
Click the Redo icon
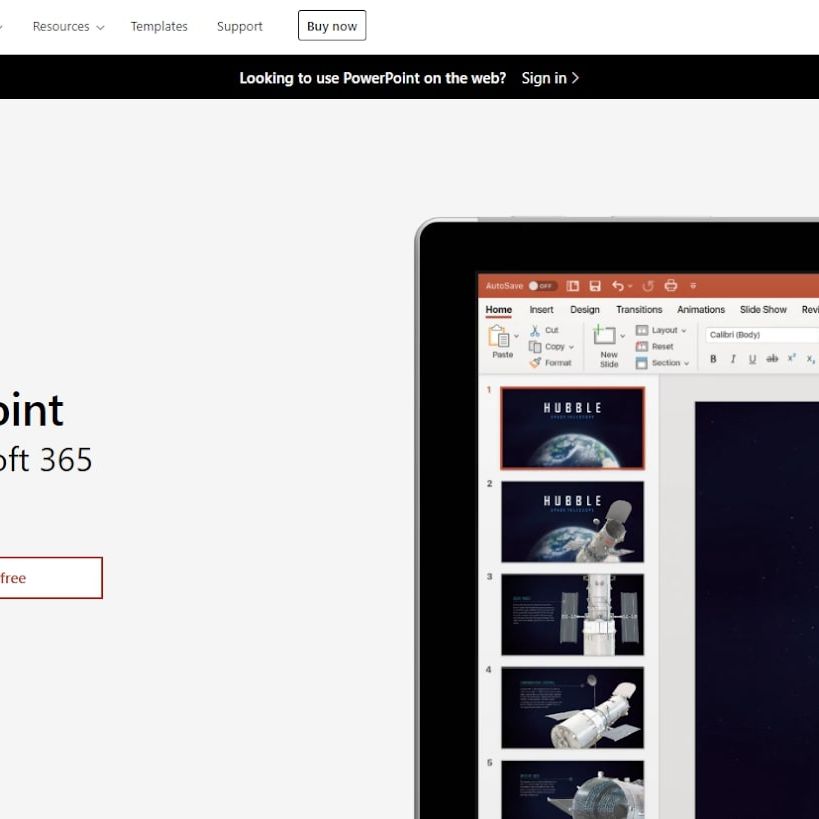648,286
